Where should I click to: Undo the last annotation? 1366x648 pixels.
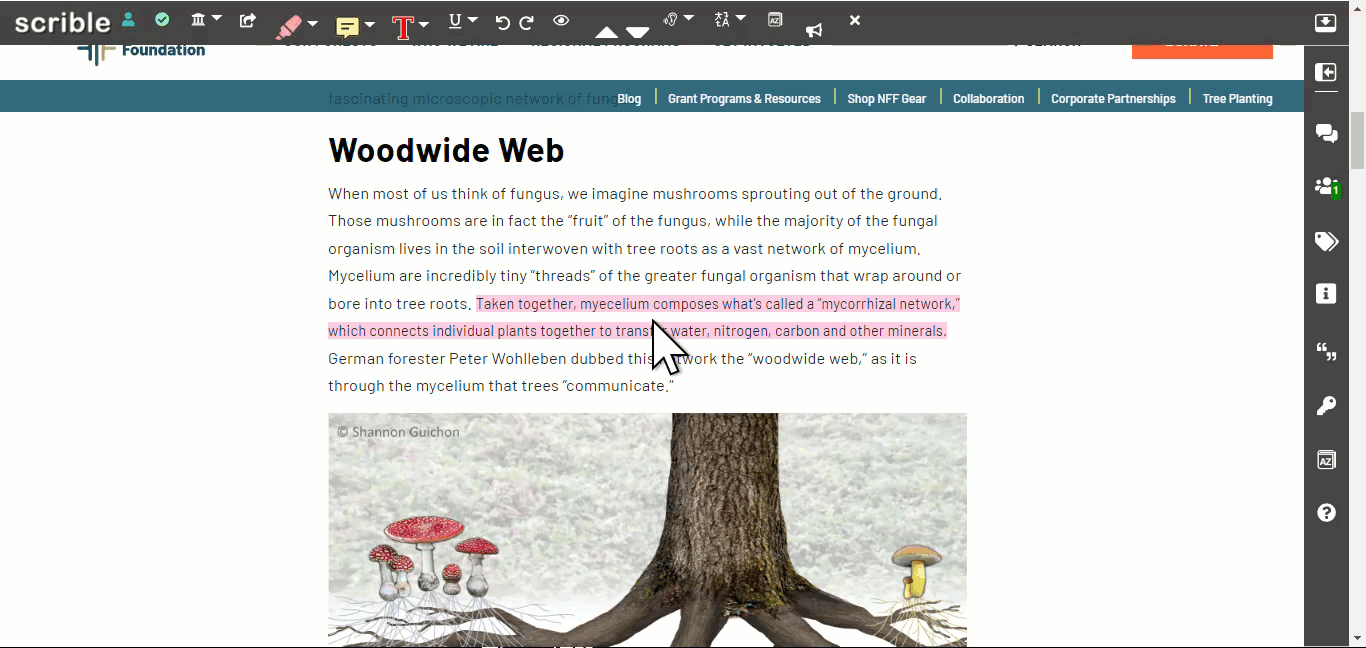pos(502,22)
